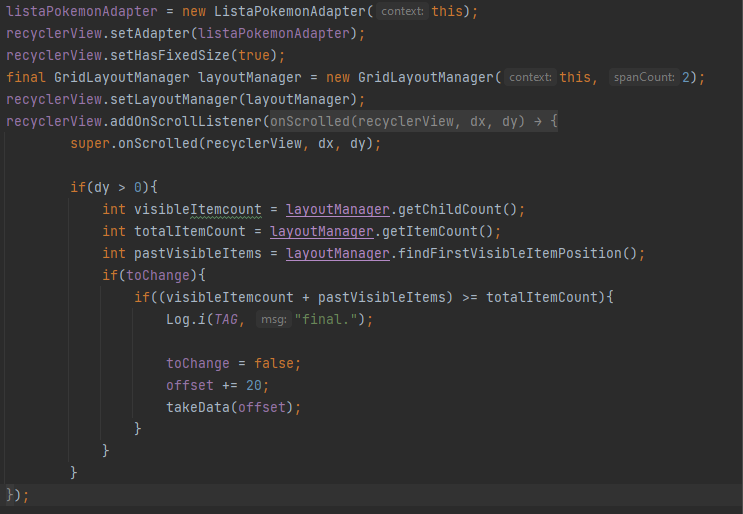The image size is (743, 514).
Task: Click layoutManager on the getChildCount line
Action: pos(337,209)
